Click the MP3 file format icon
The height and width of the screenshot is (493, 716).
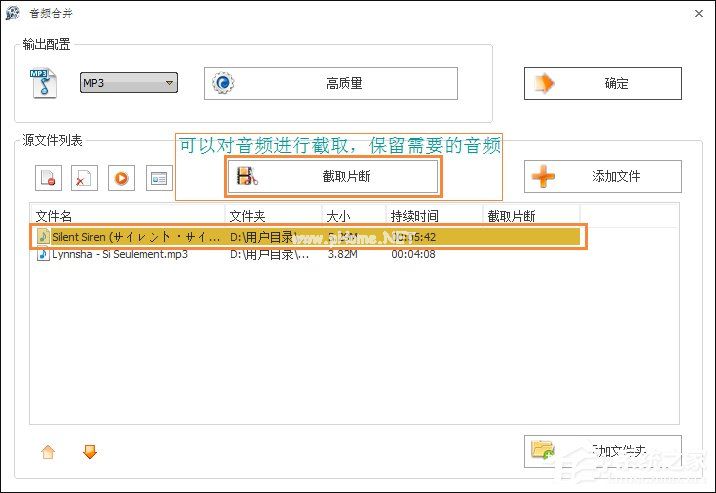click(43, 83)
